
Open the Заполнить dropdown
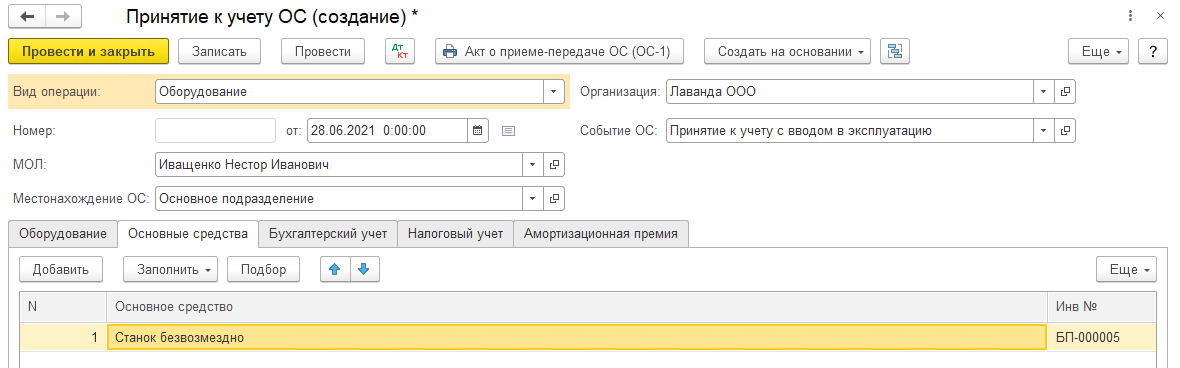(170, 269)
